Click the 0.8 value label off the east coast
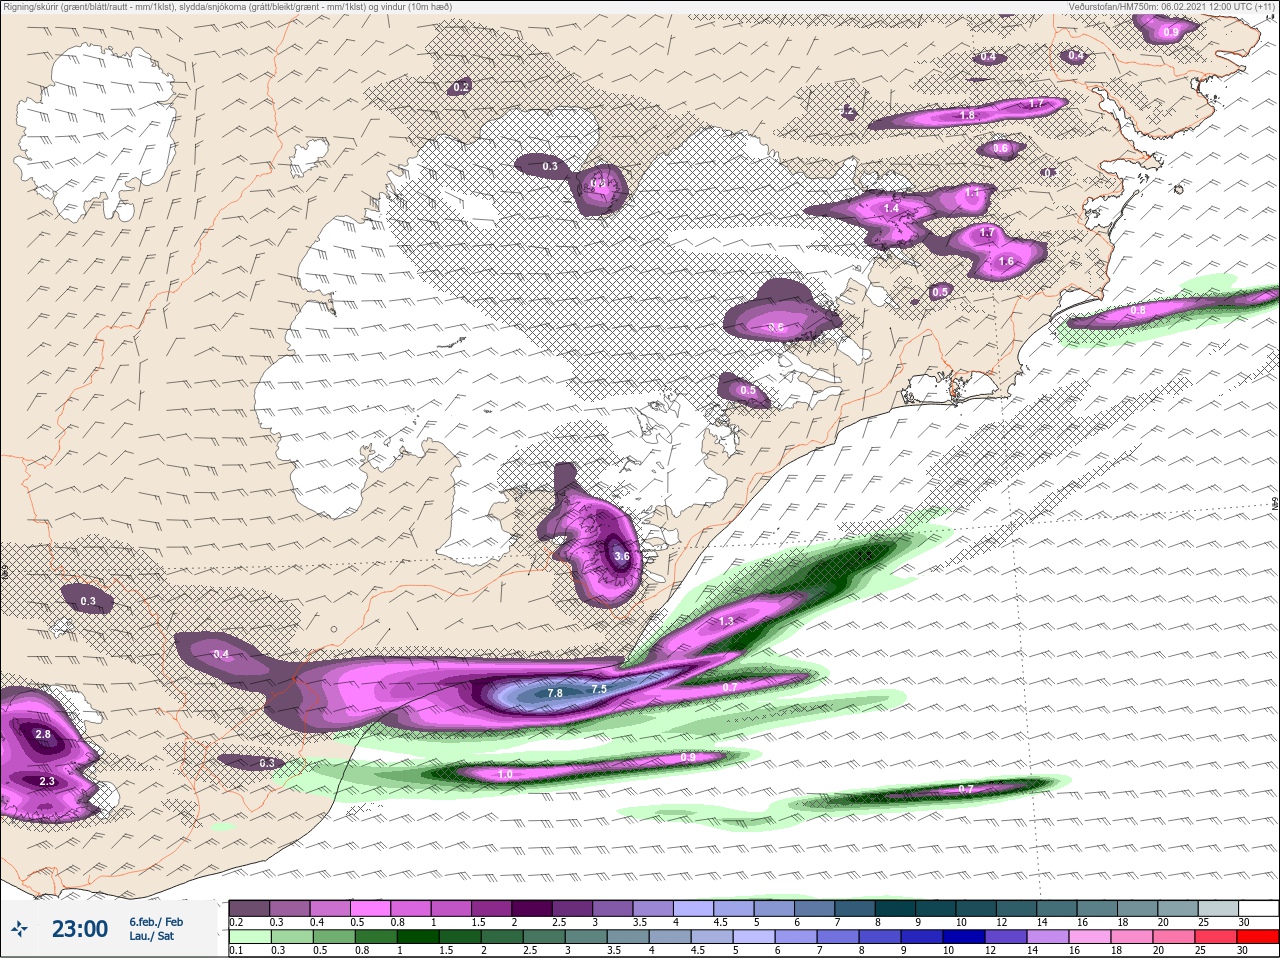This screenshot has height=958, width=1280. (x=1138, y=311)
